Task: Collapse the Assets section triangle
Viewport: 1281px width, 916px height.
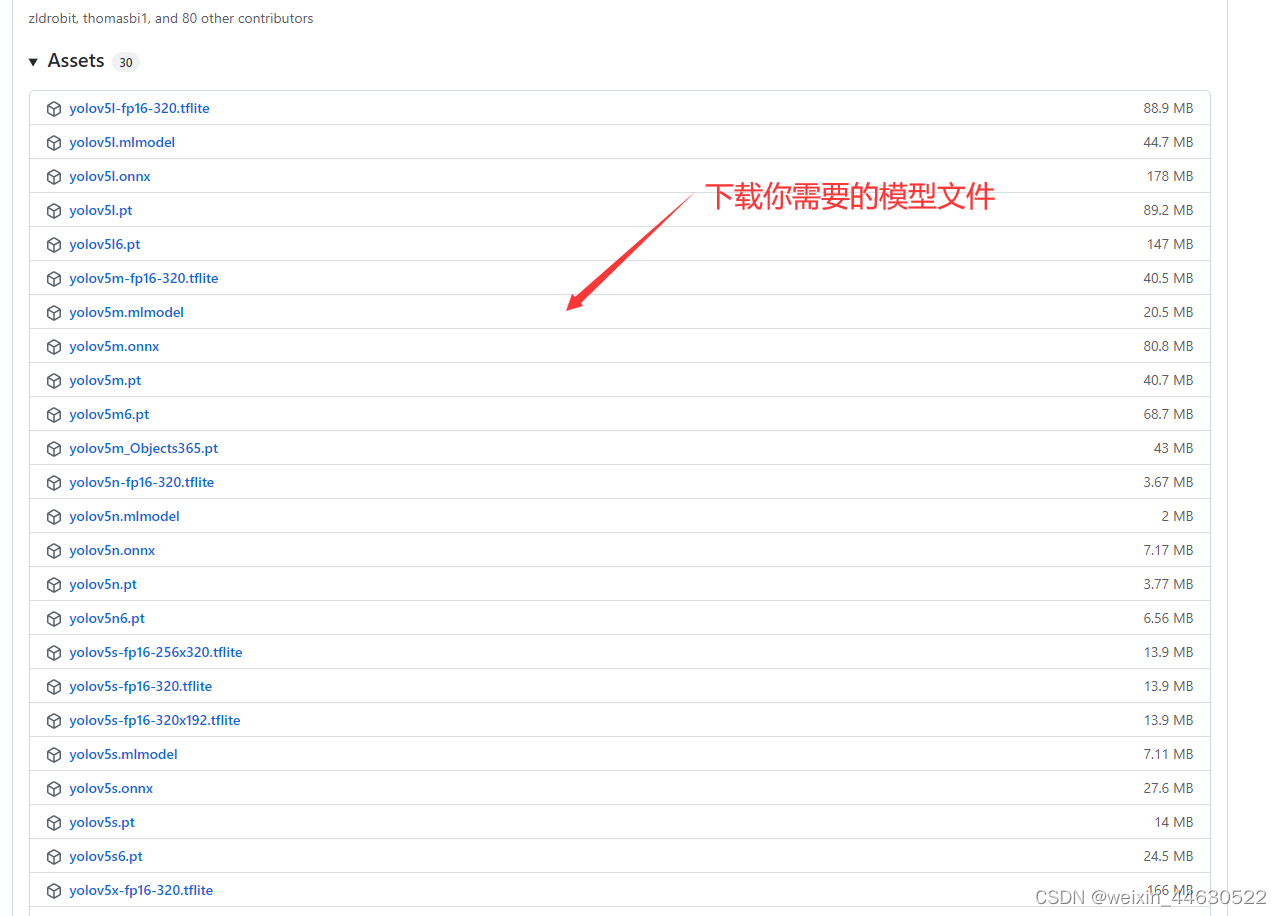Action: coord(33,62)
